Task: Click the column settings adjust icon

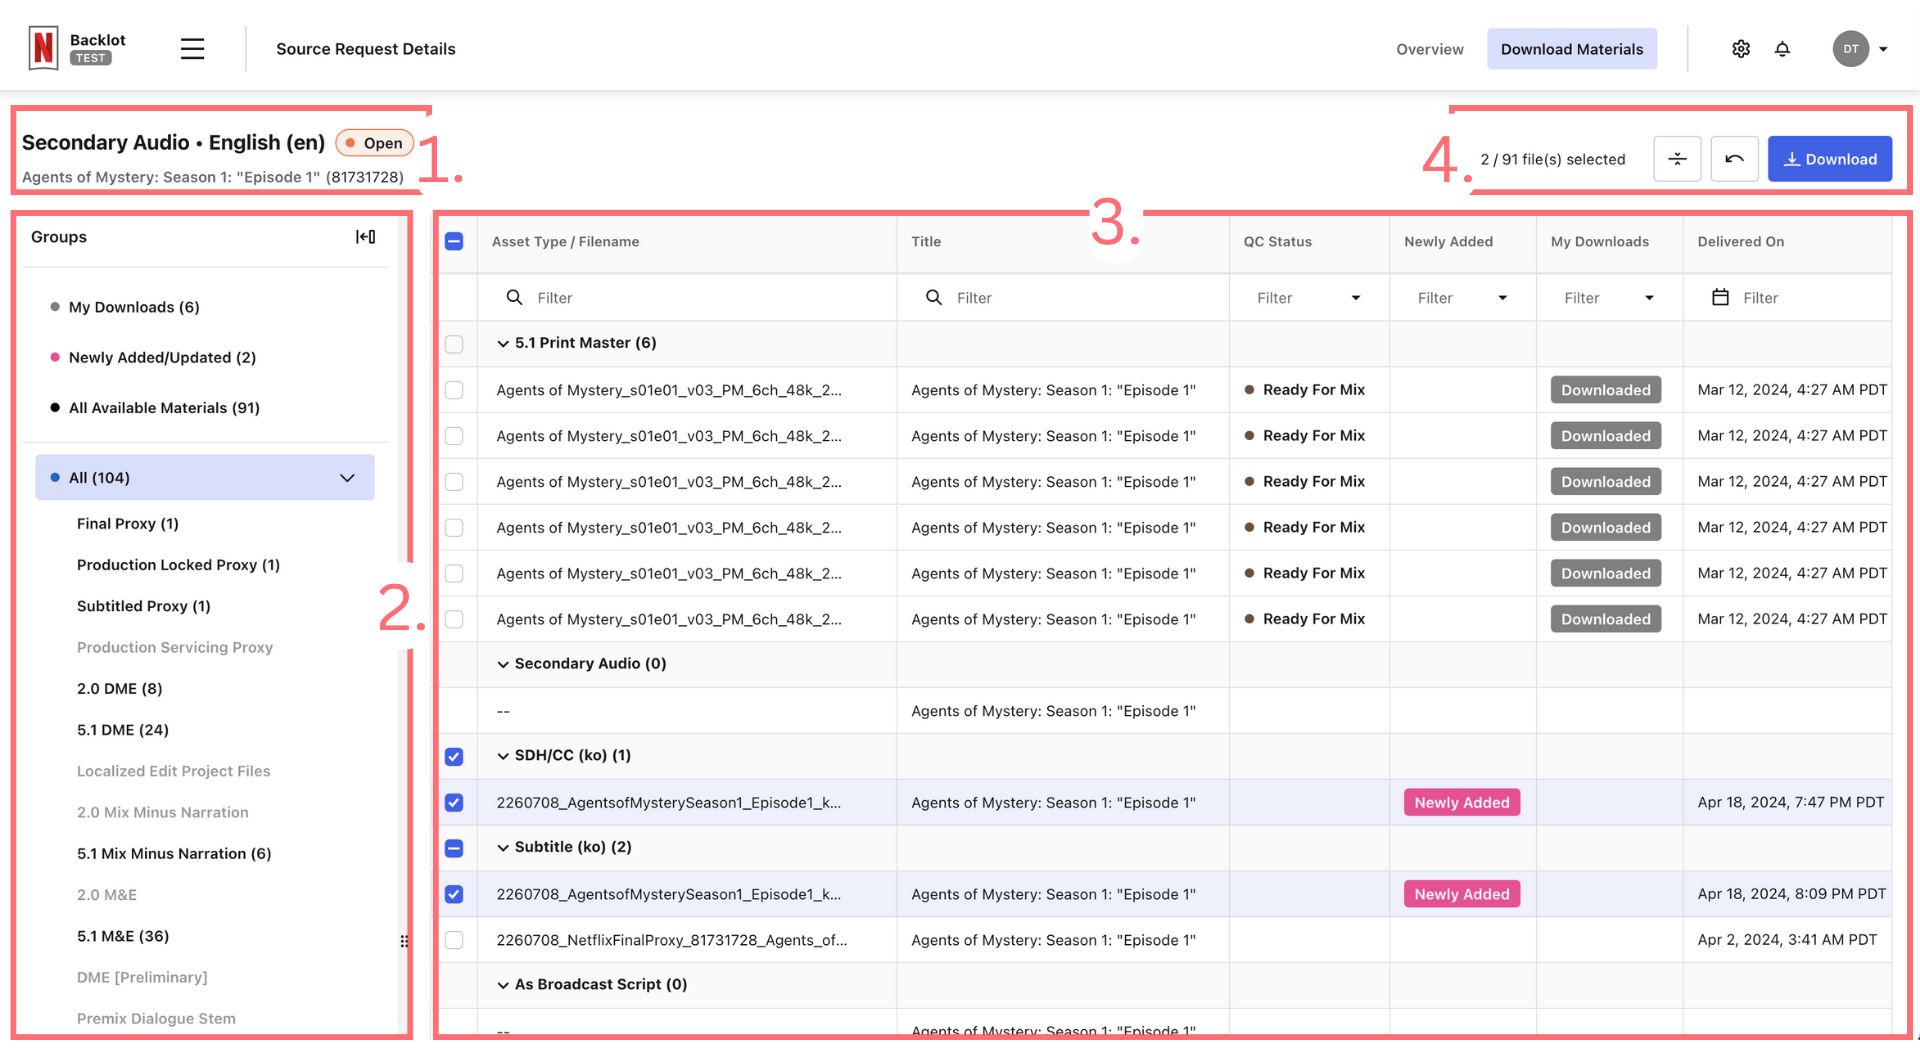Action: click(x=1677, y=159)
